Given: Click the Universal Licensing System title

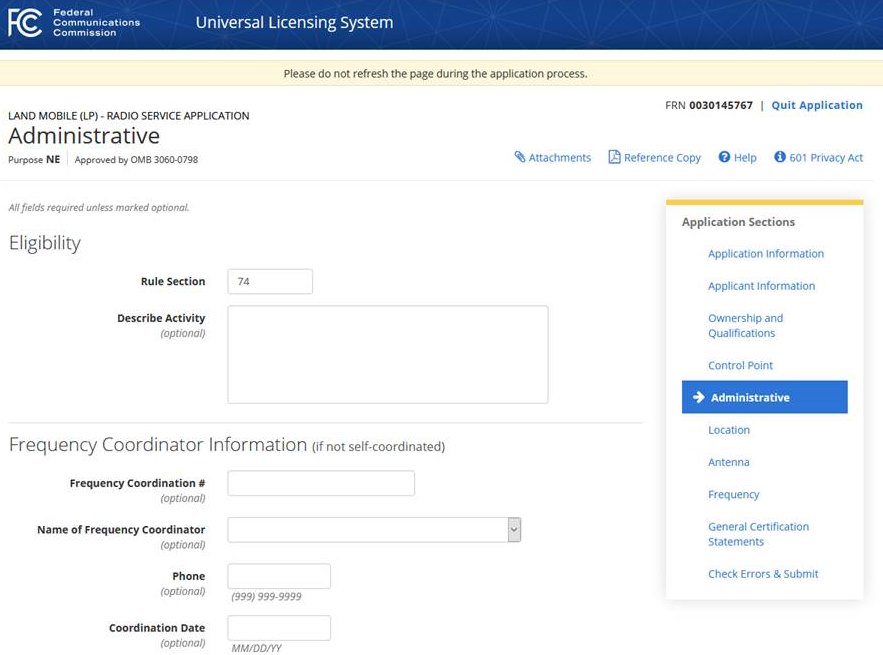Looking at the screenshot, I should click(x=295, y=23).
